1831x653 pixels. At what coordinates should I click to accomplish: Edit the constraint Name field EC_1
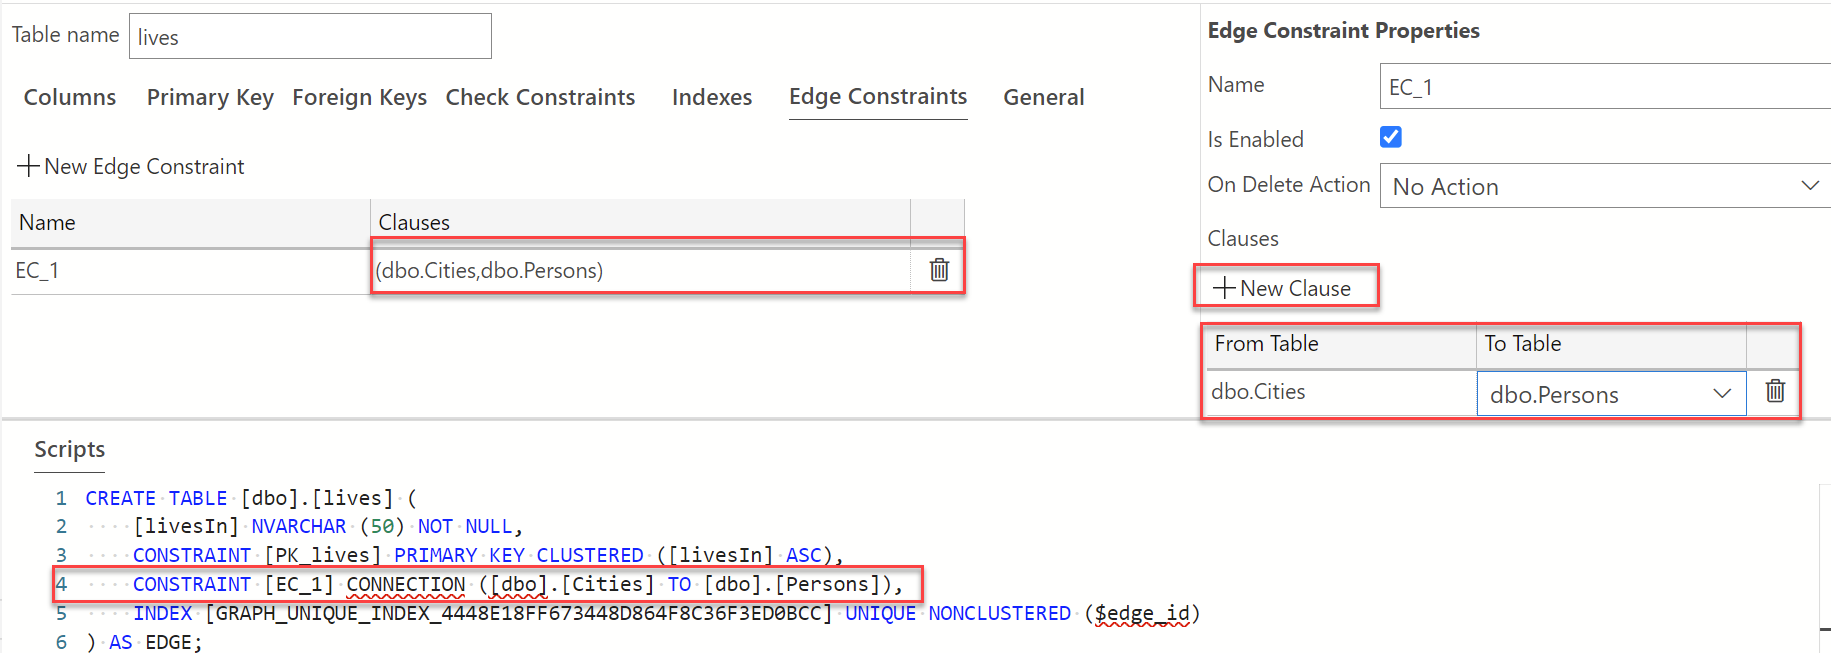coord(1604,87)
